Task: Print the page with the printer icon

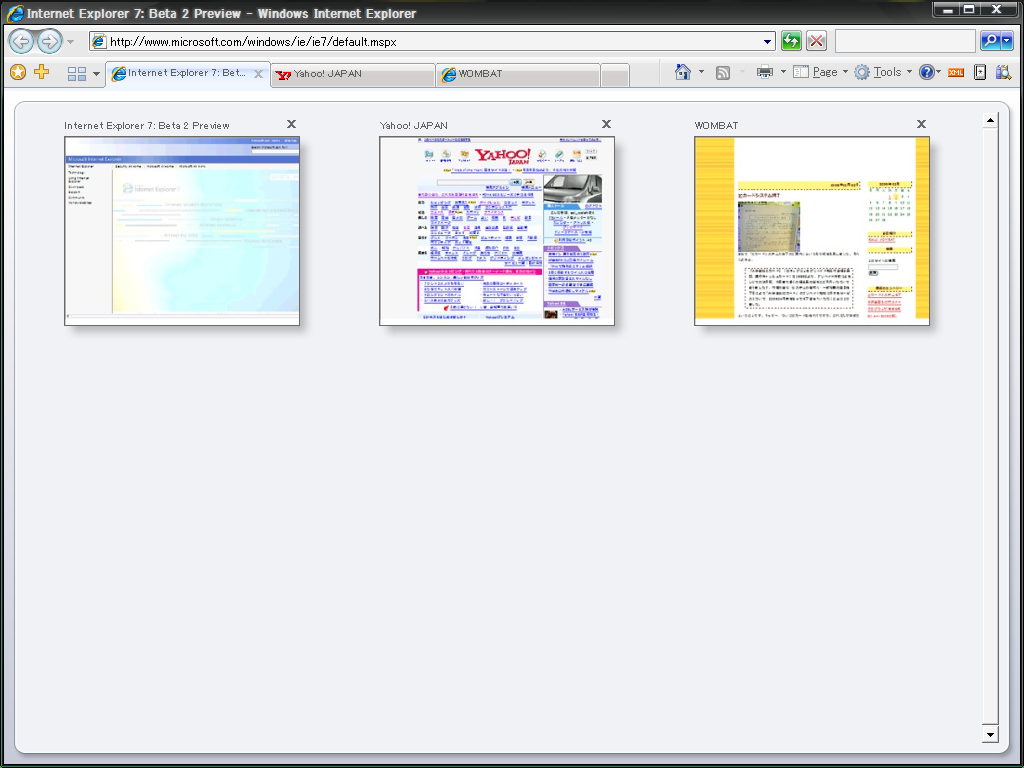Action: (765, 72)
